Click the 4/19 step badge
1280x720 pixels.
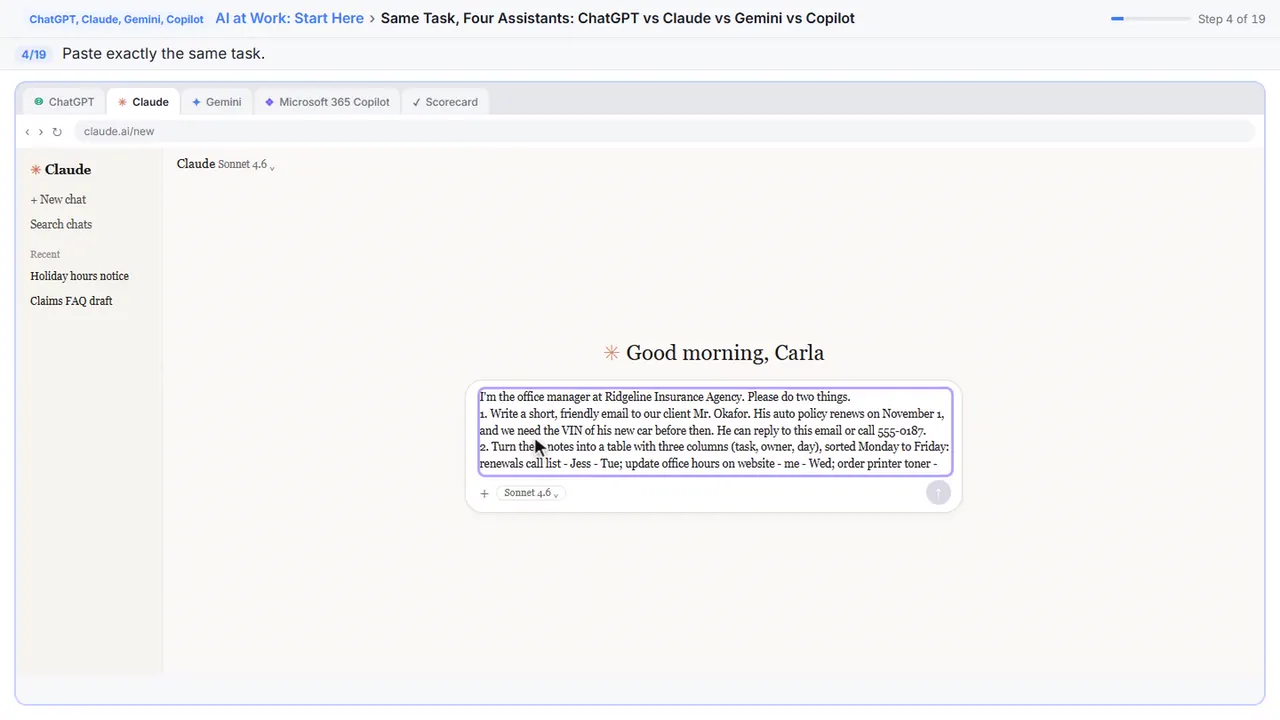click(34, 54)
